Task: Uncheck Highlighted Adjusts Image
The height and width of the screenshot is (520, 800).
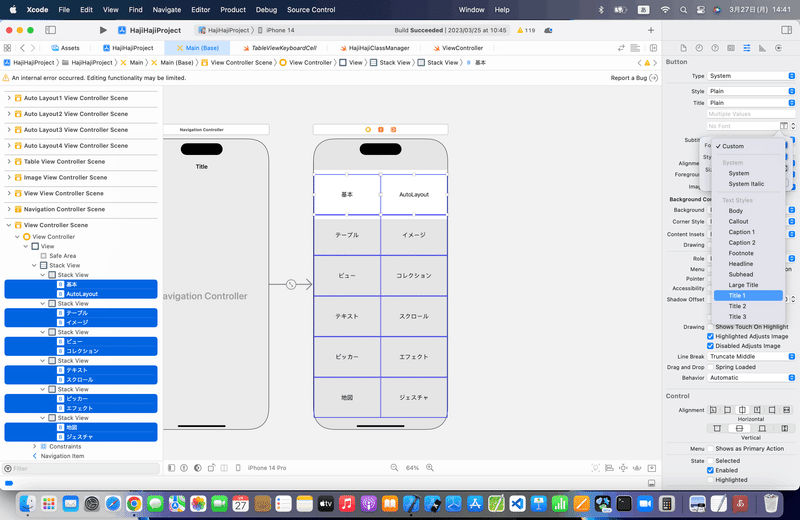Action: [x=710, y=336]
